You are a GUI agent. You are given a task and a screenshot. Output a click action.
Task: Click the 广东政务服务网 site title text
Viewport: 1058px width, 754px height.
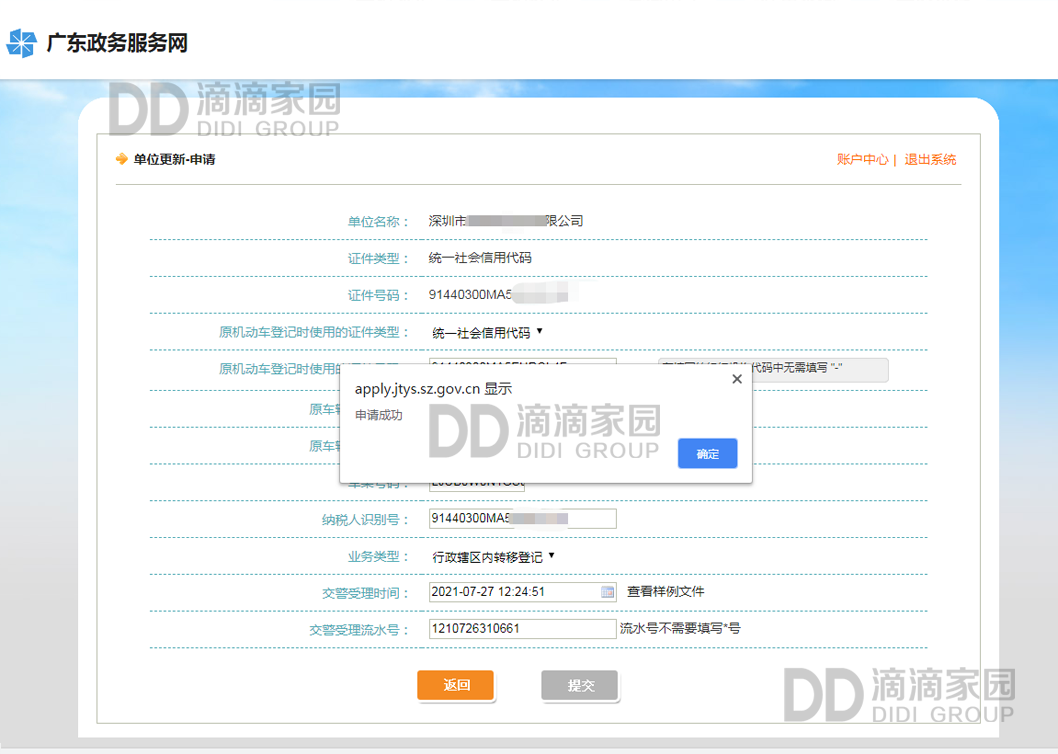pyautogui.click(x=117, y=43)
